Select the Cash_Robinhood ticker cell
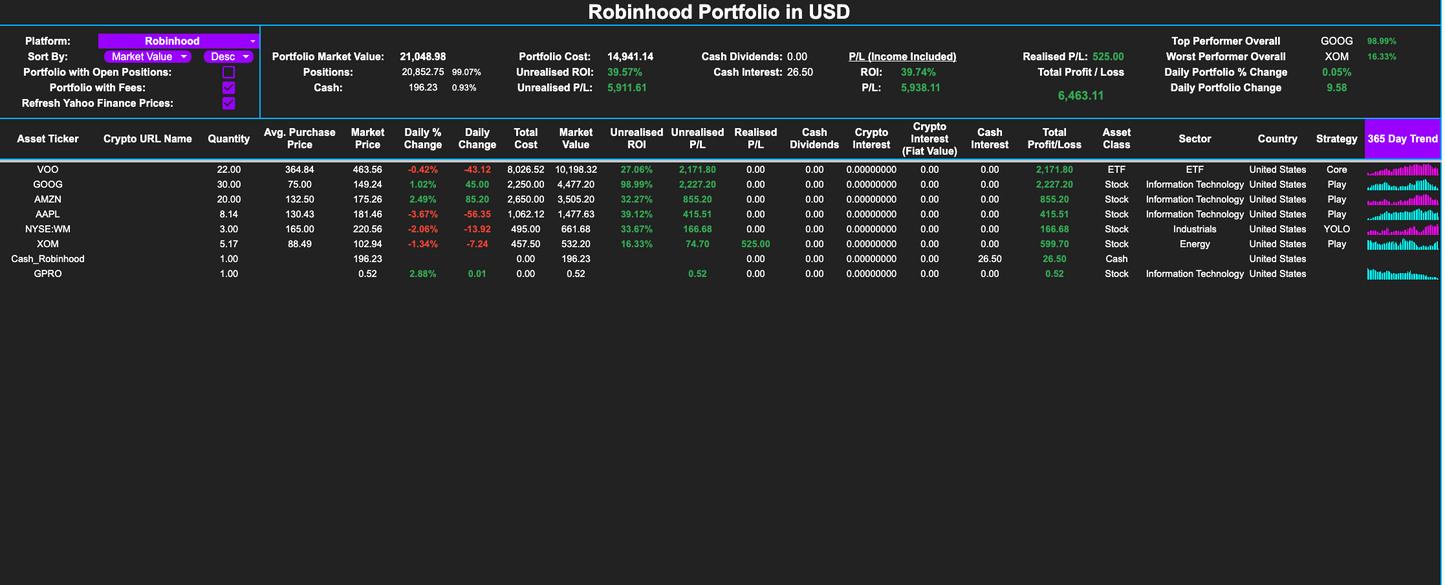Screen dimensions: 1445x585 pyautogui.click(x=48, y=259)
